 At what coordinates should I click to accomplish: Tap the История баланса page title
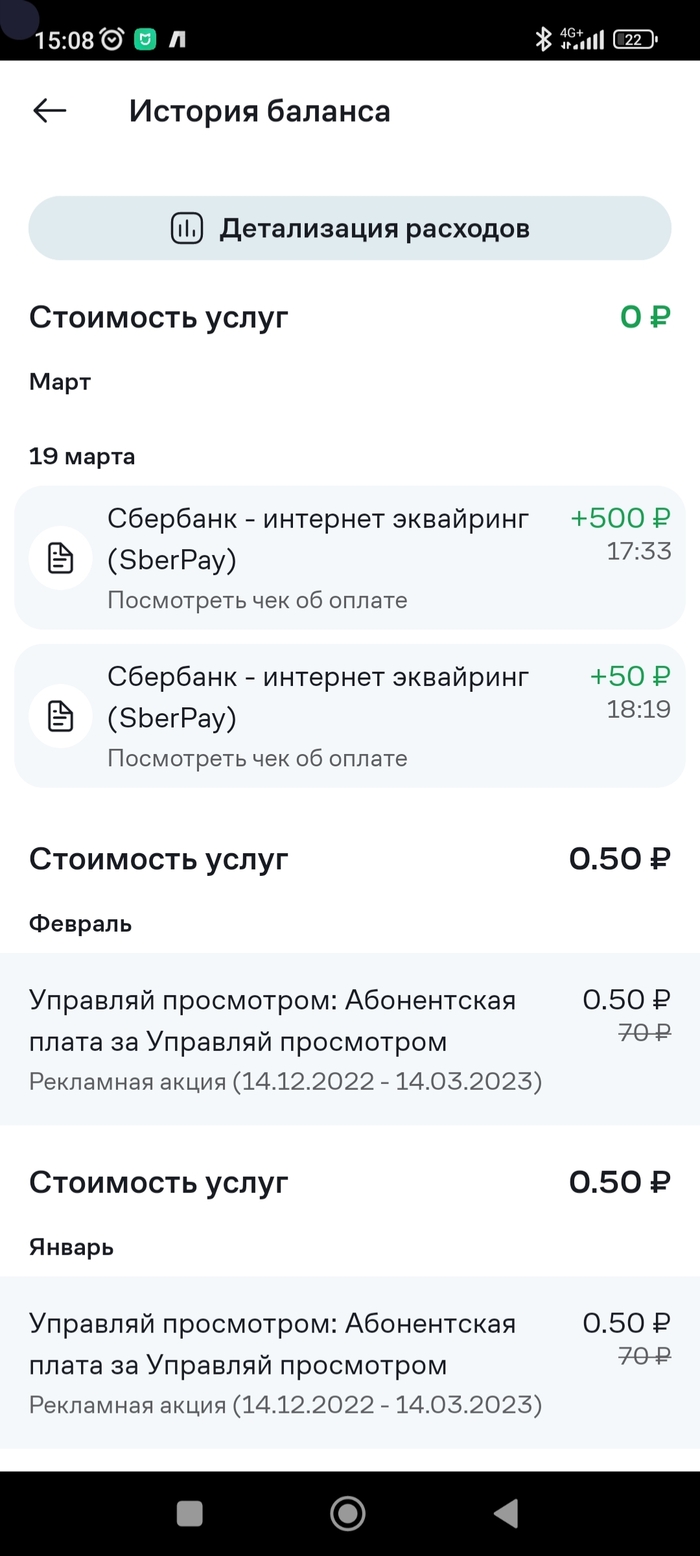coord(259,111)
